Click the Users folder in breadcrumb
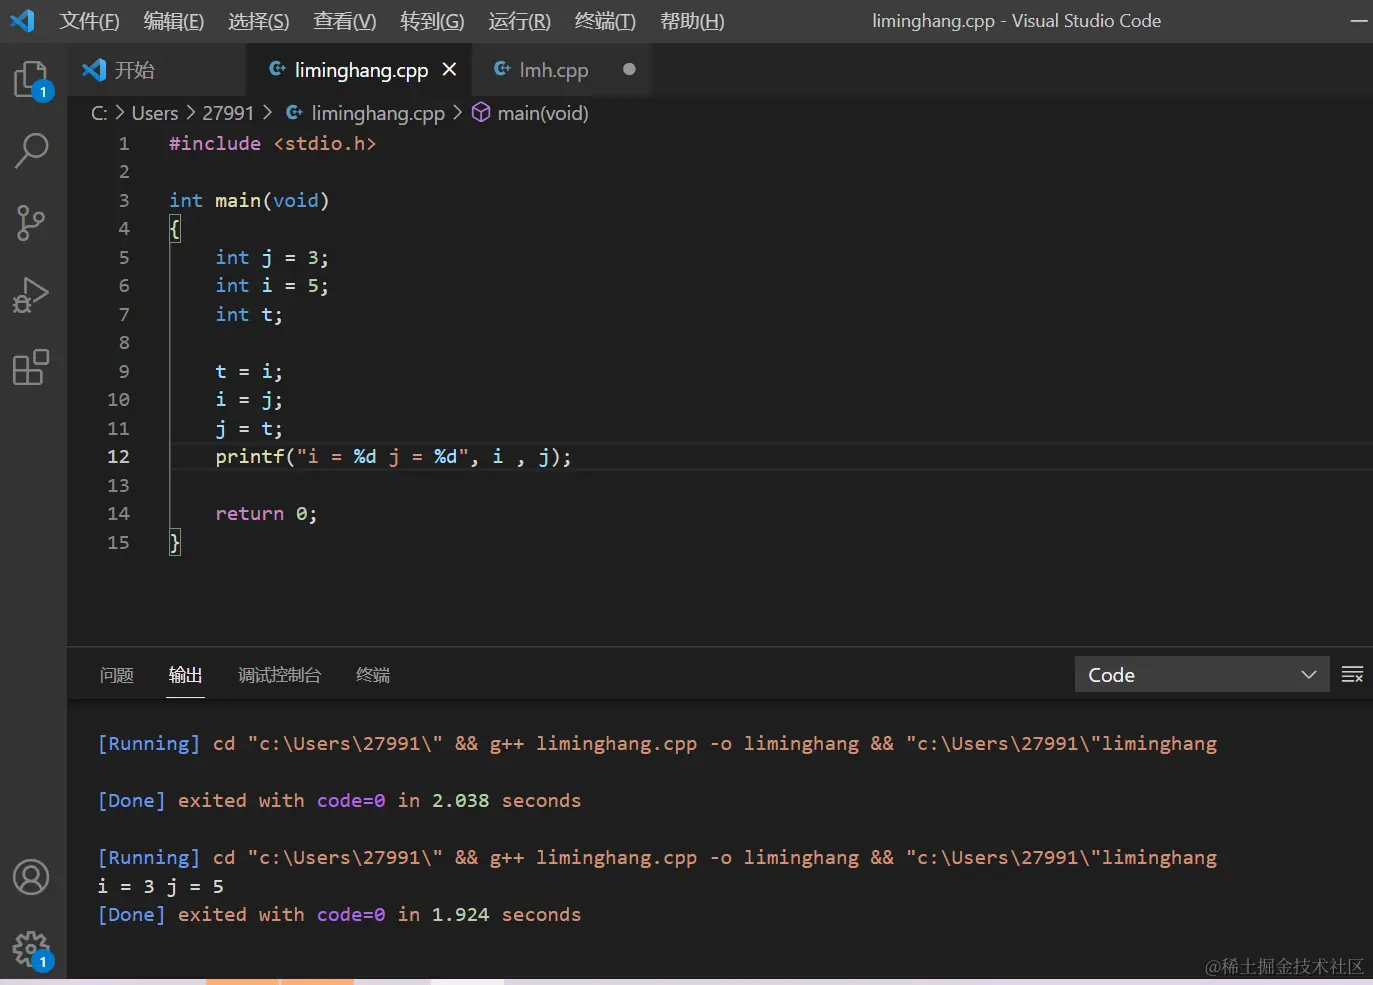 click(155, 113)
